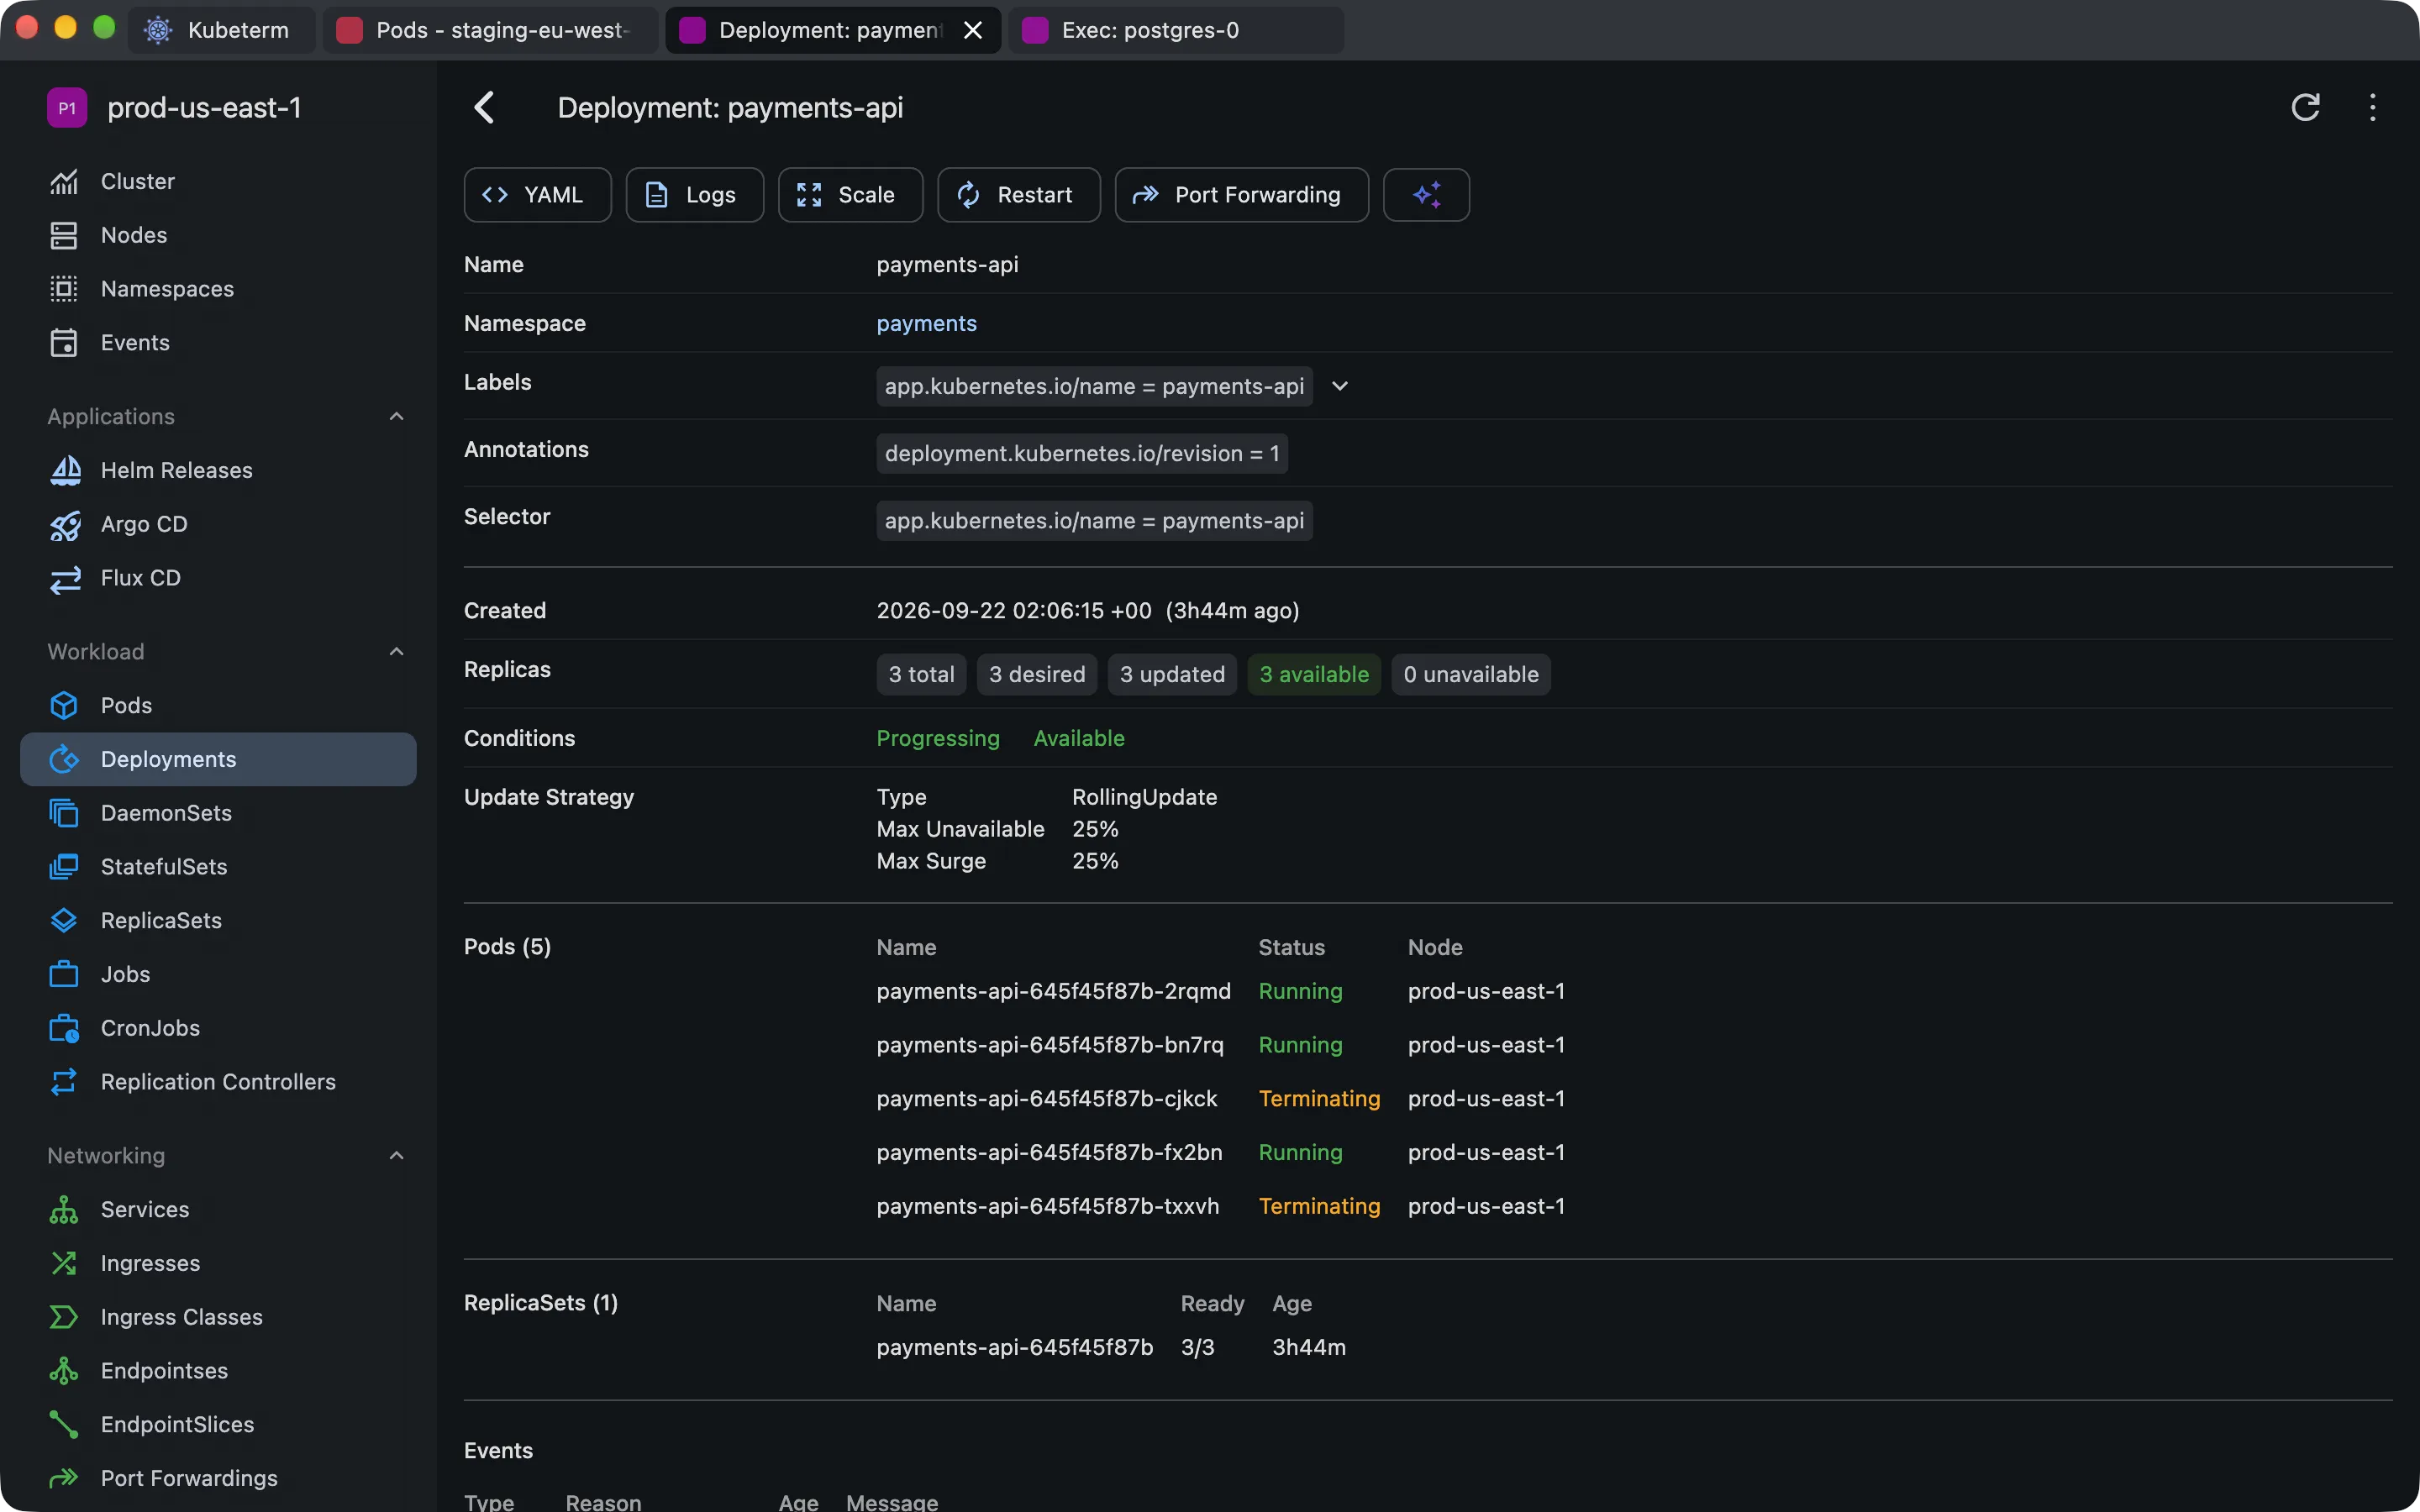Click the P1 cluster avatar badge
2420x1512 pixels.
click(67, 108)
